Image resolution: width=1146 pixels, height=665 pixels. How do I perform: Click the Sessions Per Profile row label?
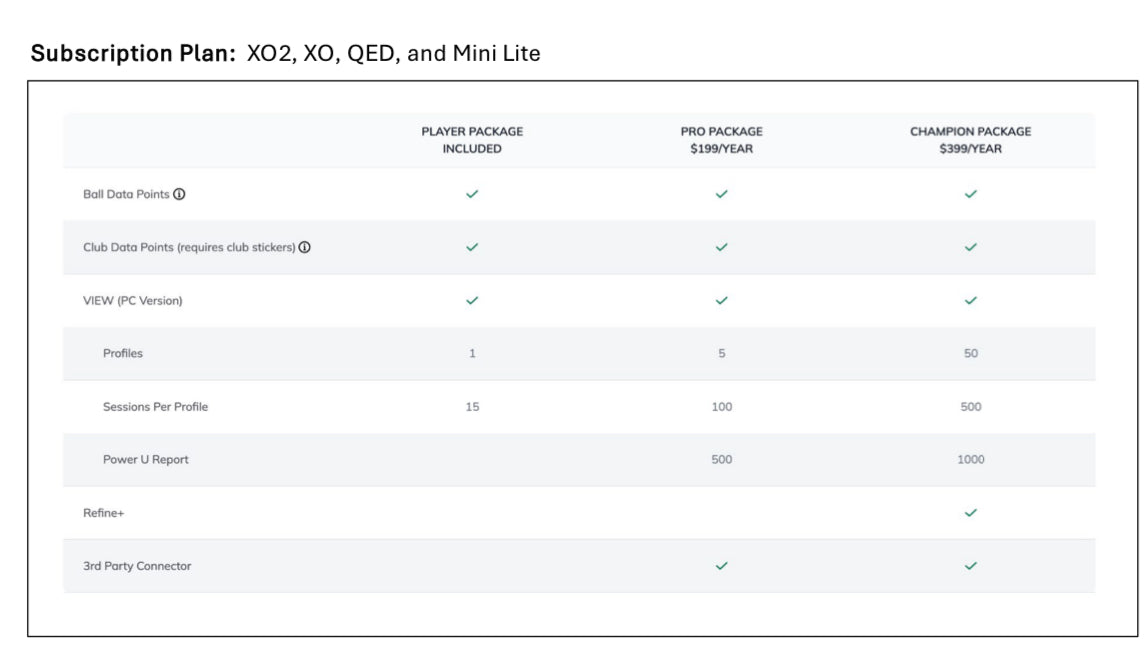coord(155,407)
